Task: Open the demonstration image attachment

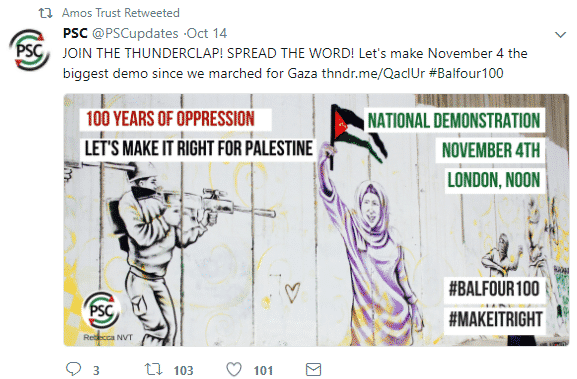Action: 316,220
